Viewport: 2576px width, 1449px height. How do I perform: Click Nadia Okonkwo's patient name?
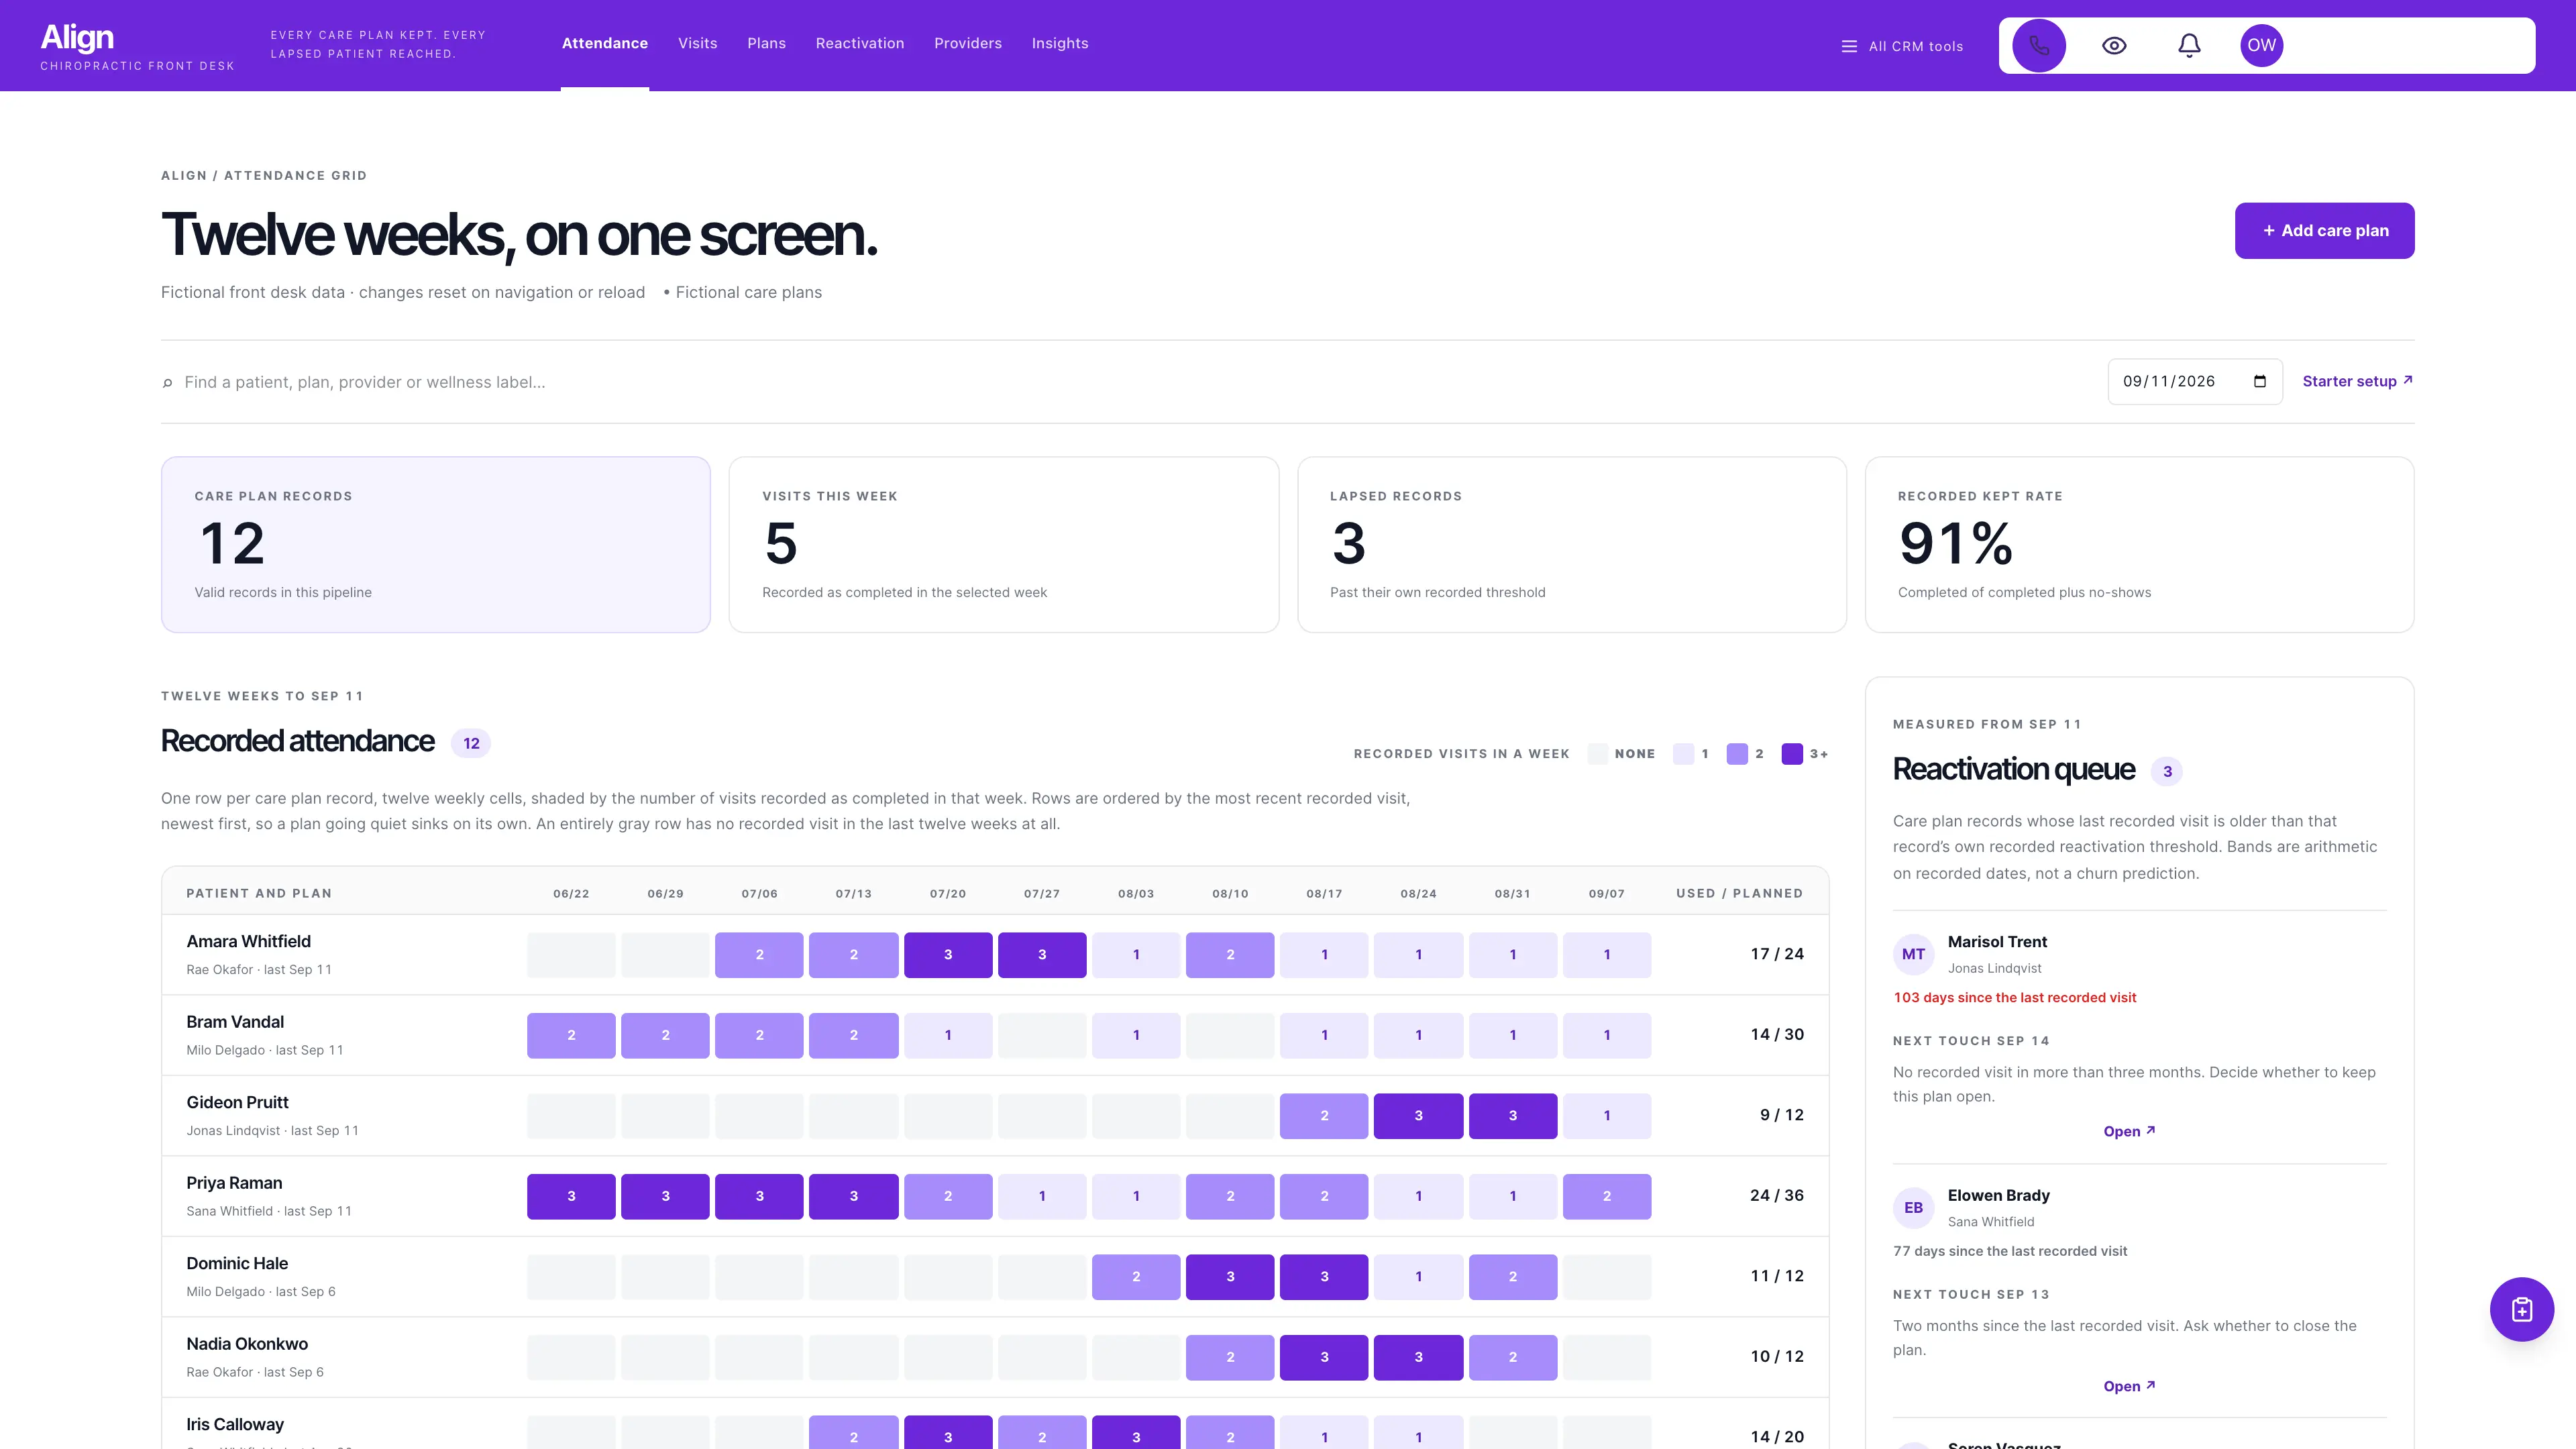click(247, 1344)
